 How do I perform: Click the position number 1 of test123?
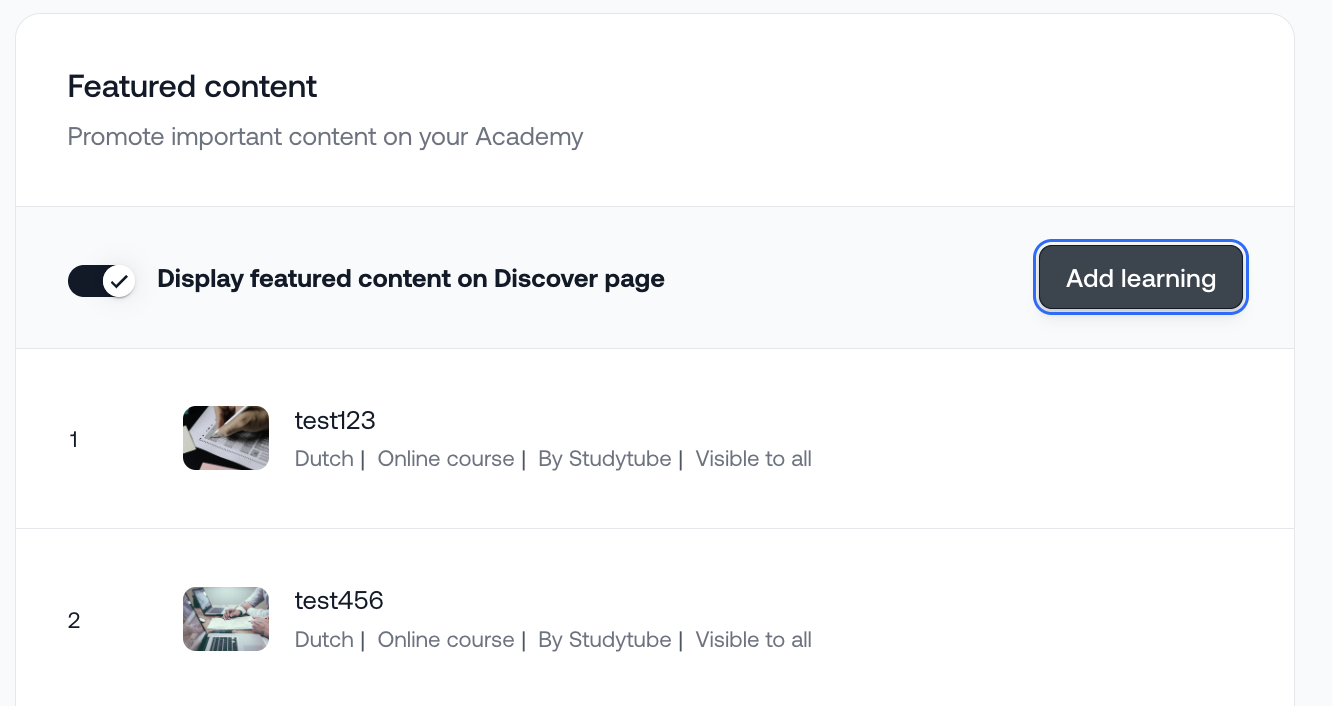[73, 439]
